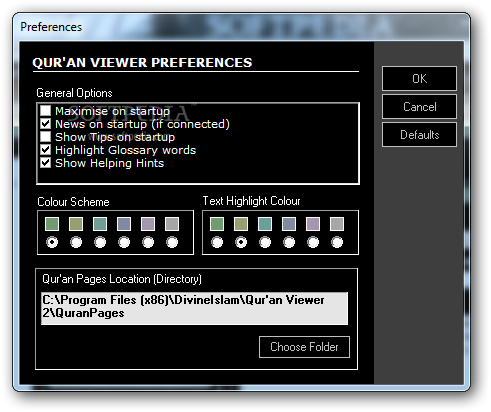Click the Cancel button
This screenshot has height=412, width=491.
(419, 107)
